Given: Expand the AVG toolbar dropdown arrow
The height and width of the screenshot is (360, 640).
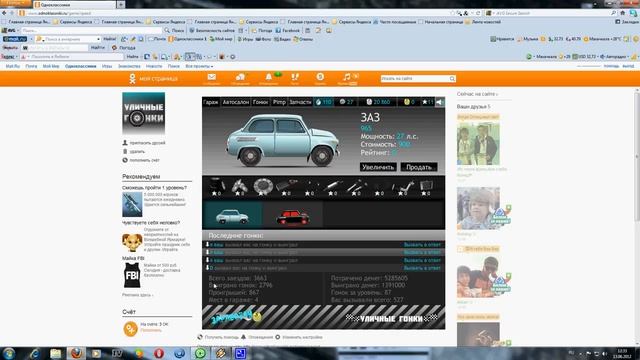Looking at the screenshot, I should [18, 31].
